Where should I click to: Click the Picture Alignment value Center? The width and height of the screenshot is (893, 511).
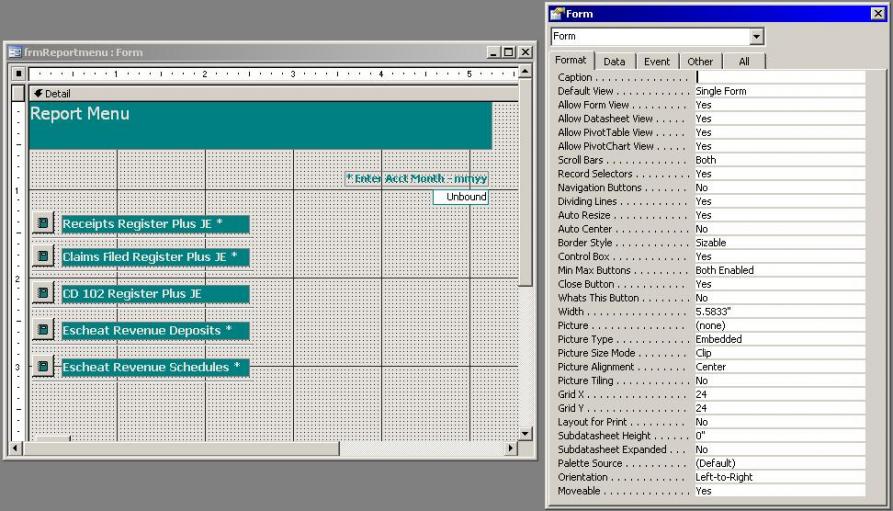pyautogui.click(x=780, y=367)
